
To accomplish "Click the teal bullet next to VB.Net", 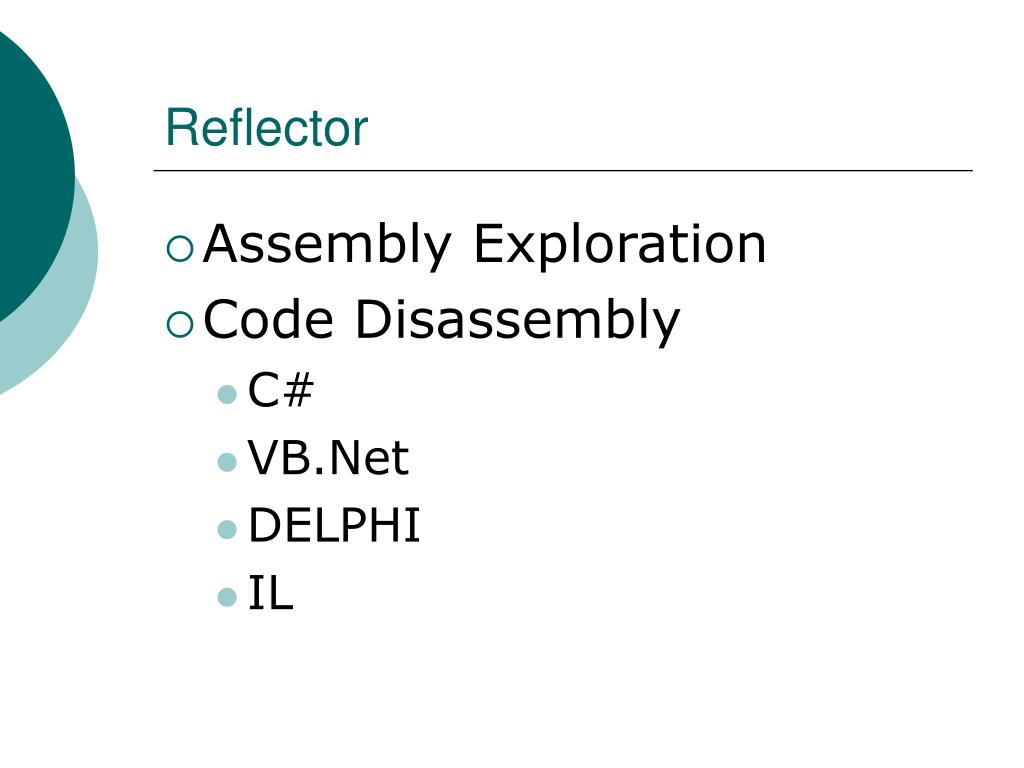I will 227,462.
